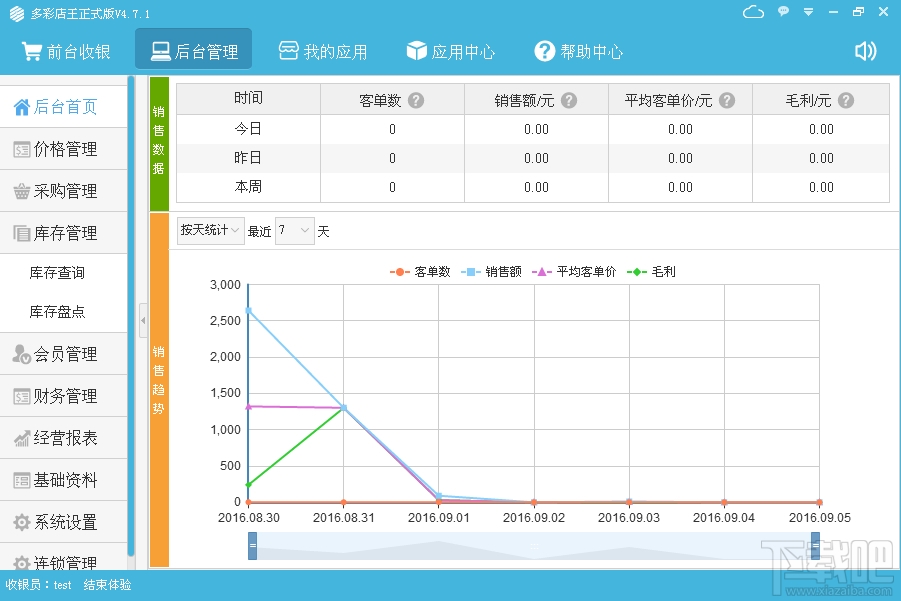Toggle the 毛利 legend series

point(651,272)
